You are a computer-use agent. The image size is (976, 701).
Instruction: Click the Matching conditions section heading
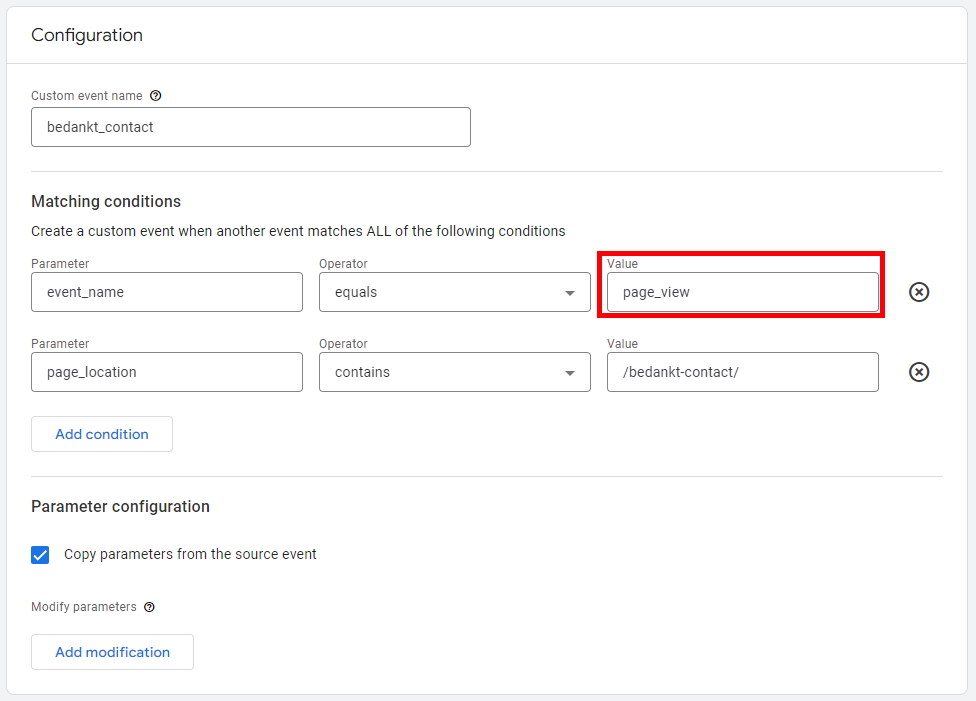pos(106,201)
